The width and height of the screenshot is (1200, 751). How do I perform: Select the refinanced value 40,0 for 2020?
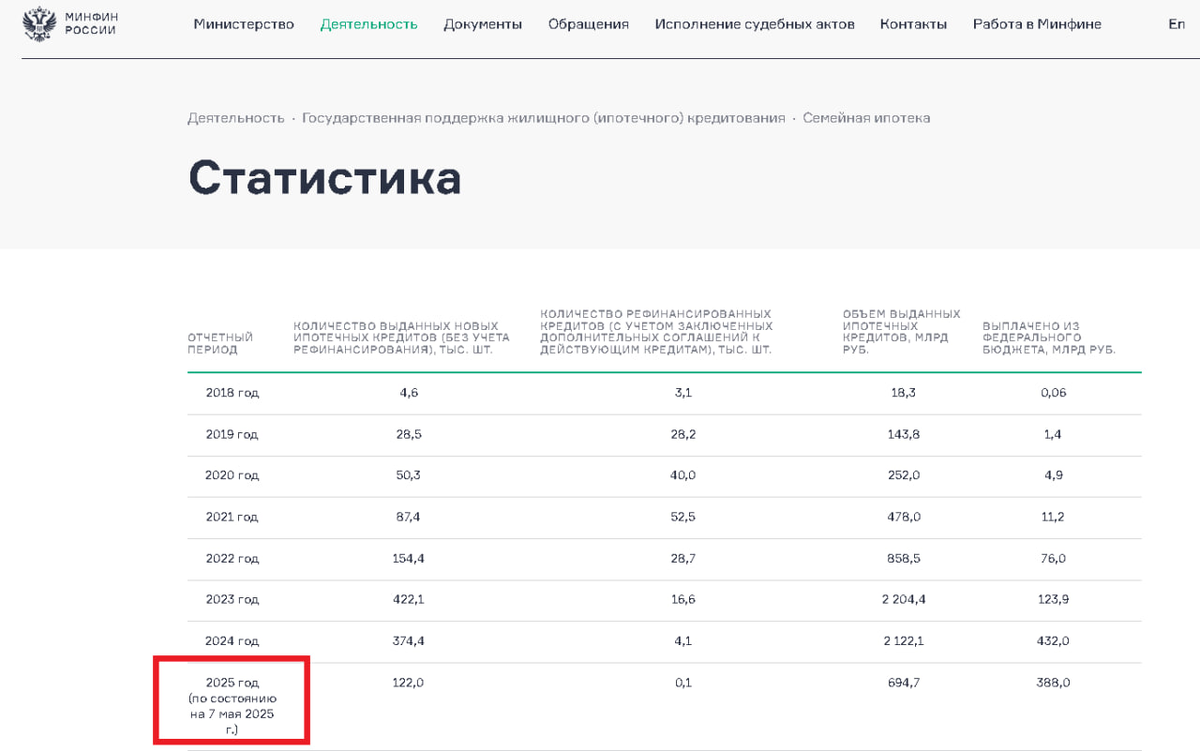[683, 475]
